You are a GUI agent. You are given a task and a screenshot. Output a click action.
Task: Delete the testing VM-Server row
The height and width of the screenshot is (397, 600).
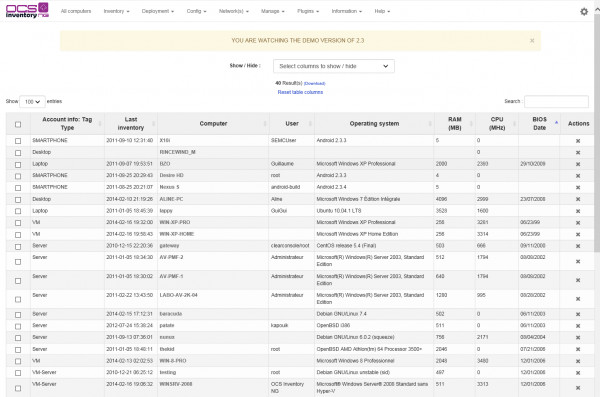tap(578, 373)
